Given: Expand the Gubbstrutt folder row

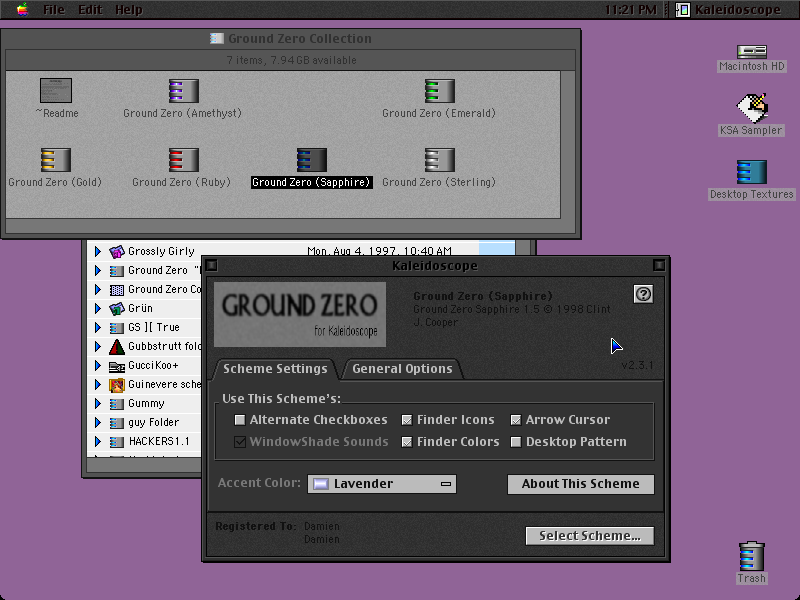Looking at the screenshot, I should [x=97, y=346].
